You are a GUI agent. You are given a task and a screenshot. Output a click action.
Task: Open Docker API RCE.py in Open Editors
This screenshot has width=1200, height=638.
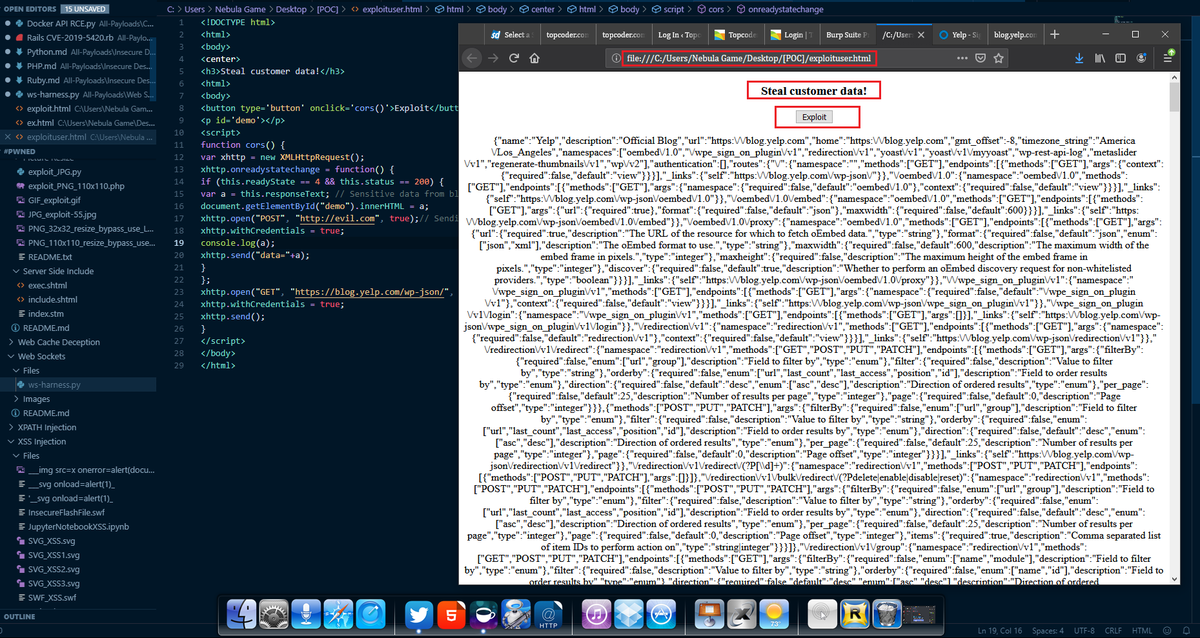[80, 22]
